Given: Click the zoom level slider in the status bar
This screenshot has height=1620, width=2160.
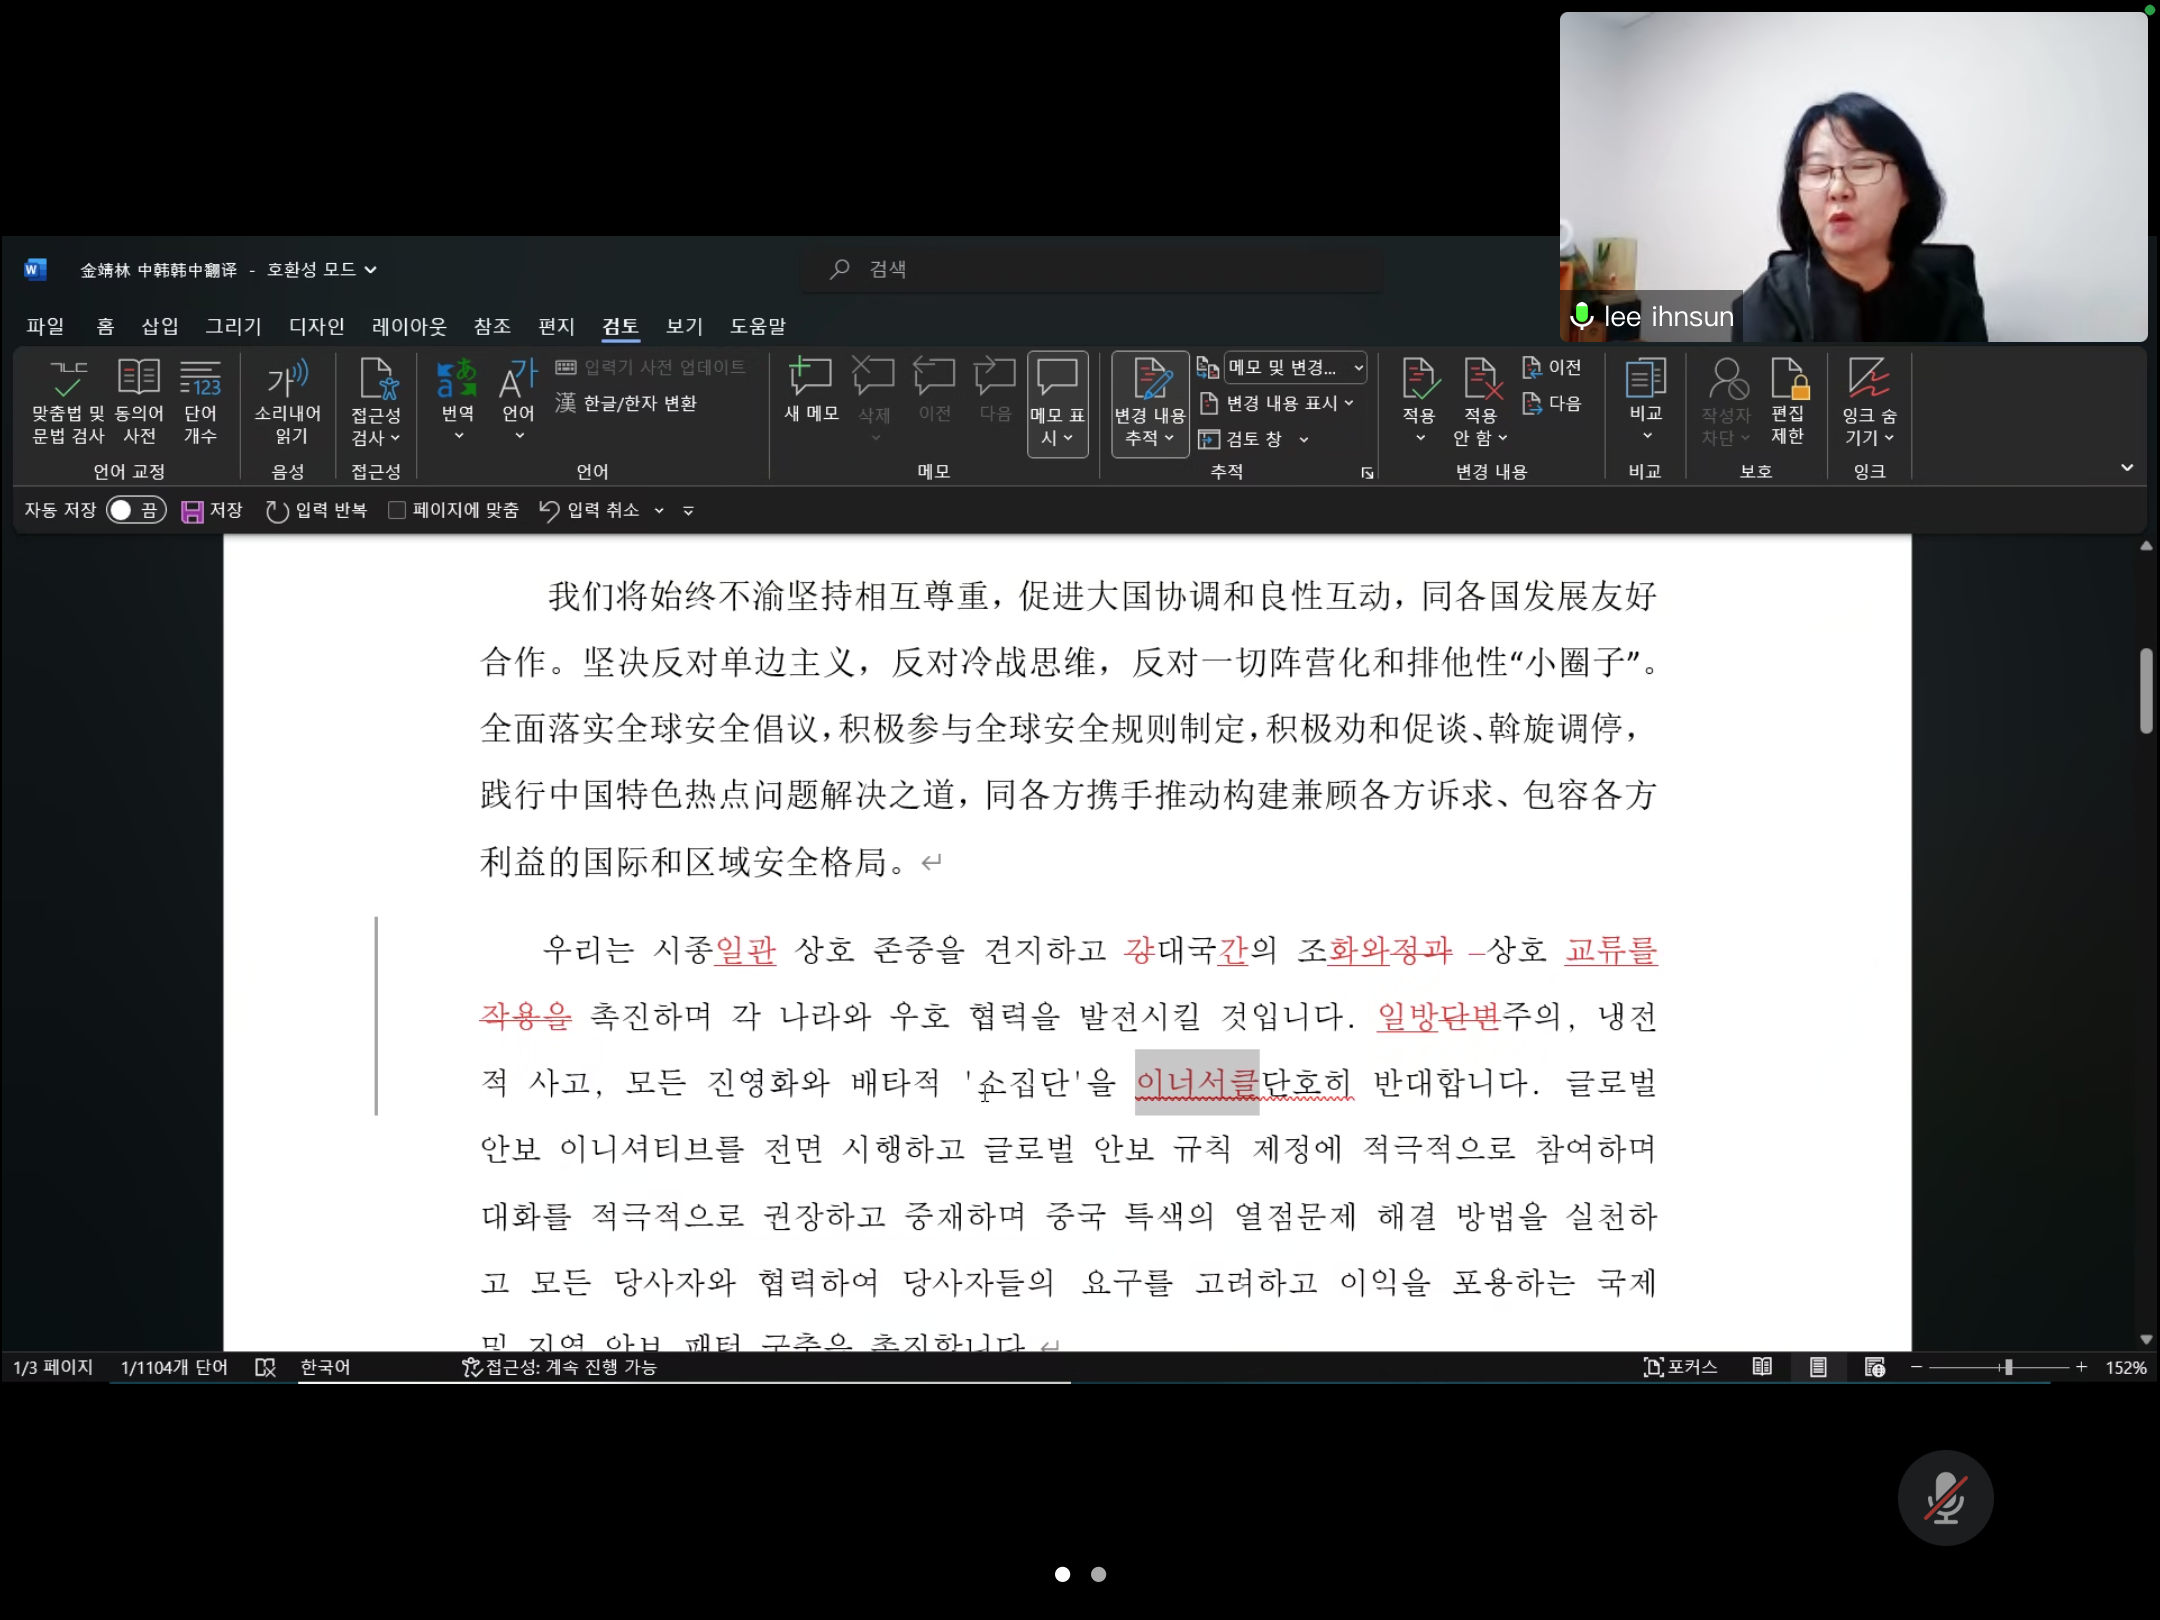Looking at the screenshot, I should [x=2007, y=1367].
